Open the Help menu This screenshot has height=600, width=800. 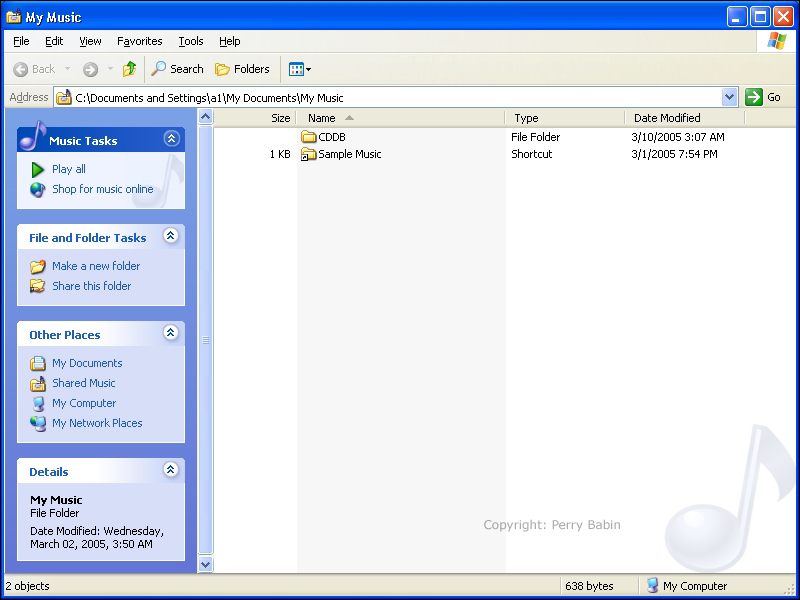(230, 41)
